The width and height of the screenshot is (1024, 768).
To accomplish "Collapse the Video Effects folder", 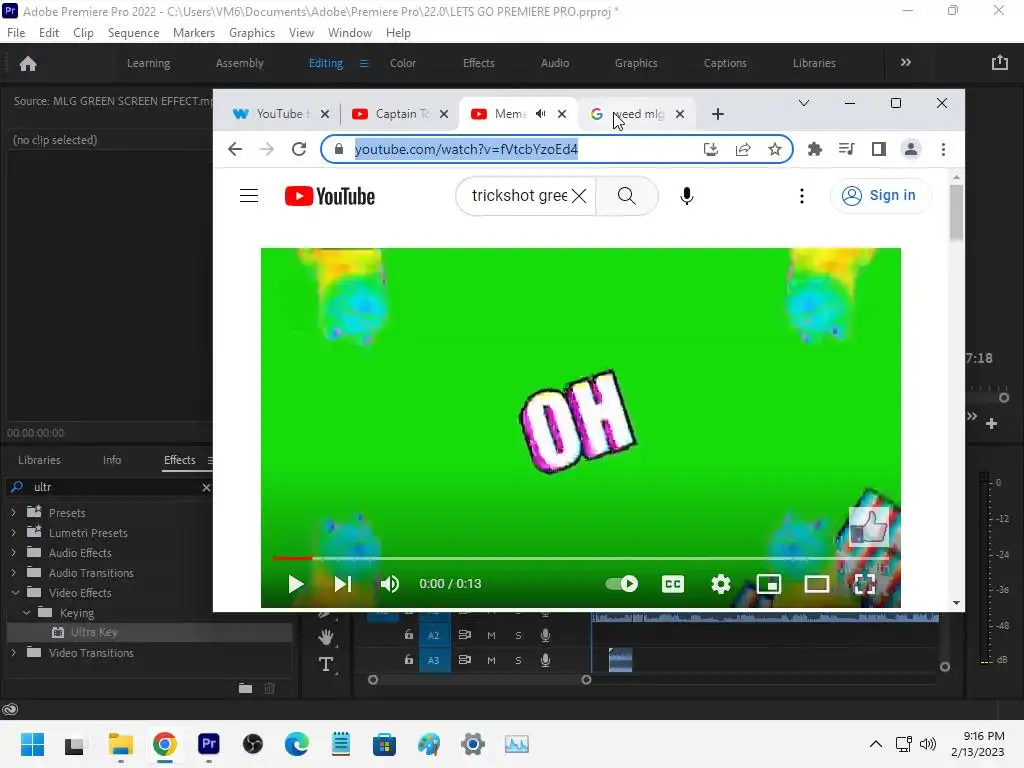I will pos(15,593).
